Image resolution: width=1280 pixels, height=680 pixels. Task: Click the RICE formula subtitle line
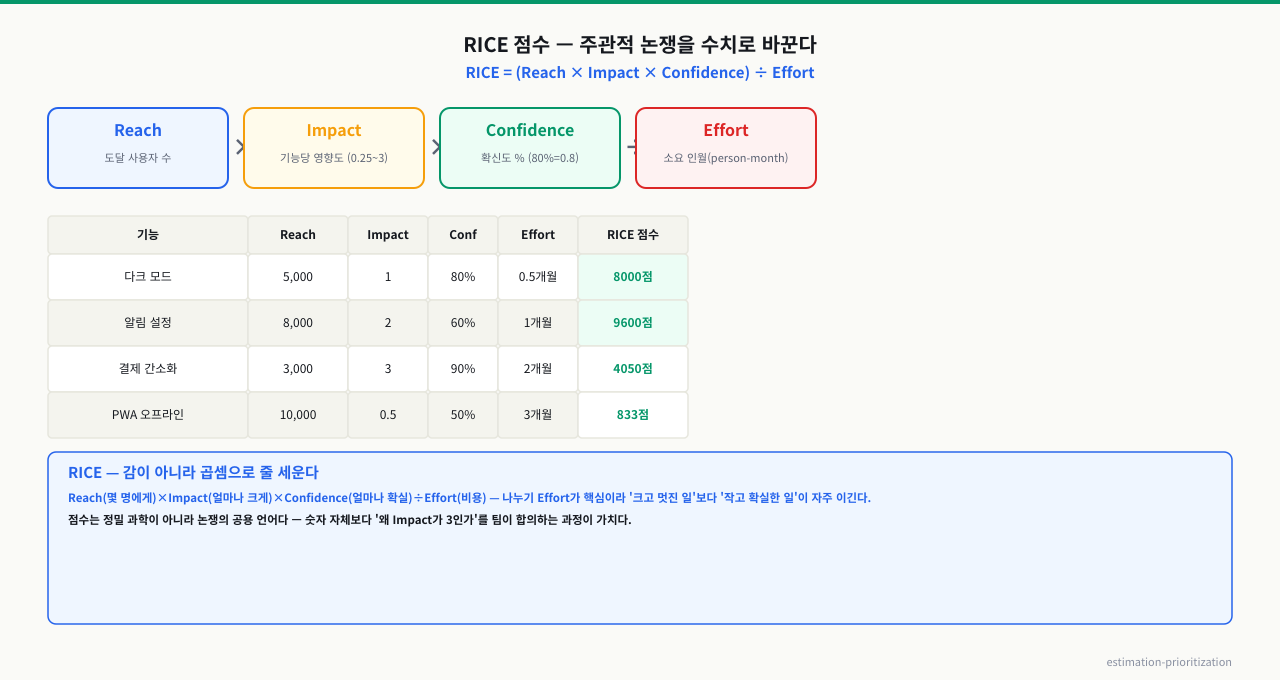click(640, 73)
